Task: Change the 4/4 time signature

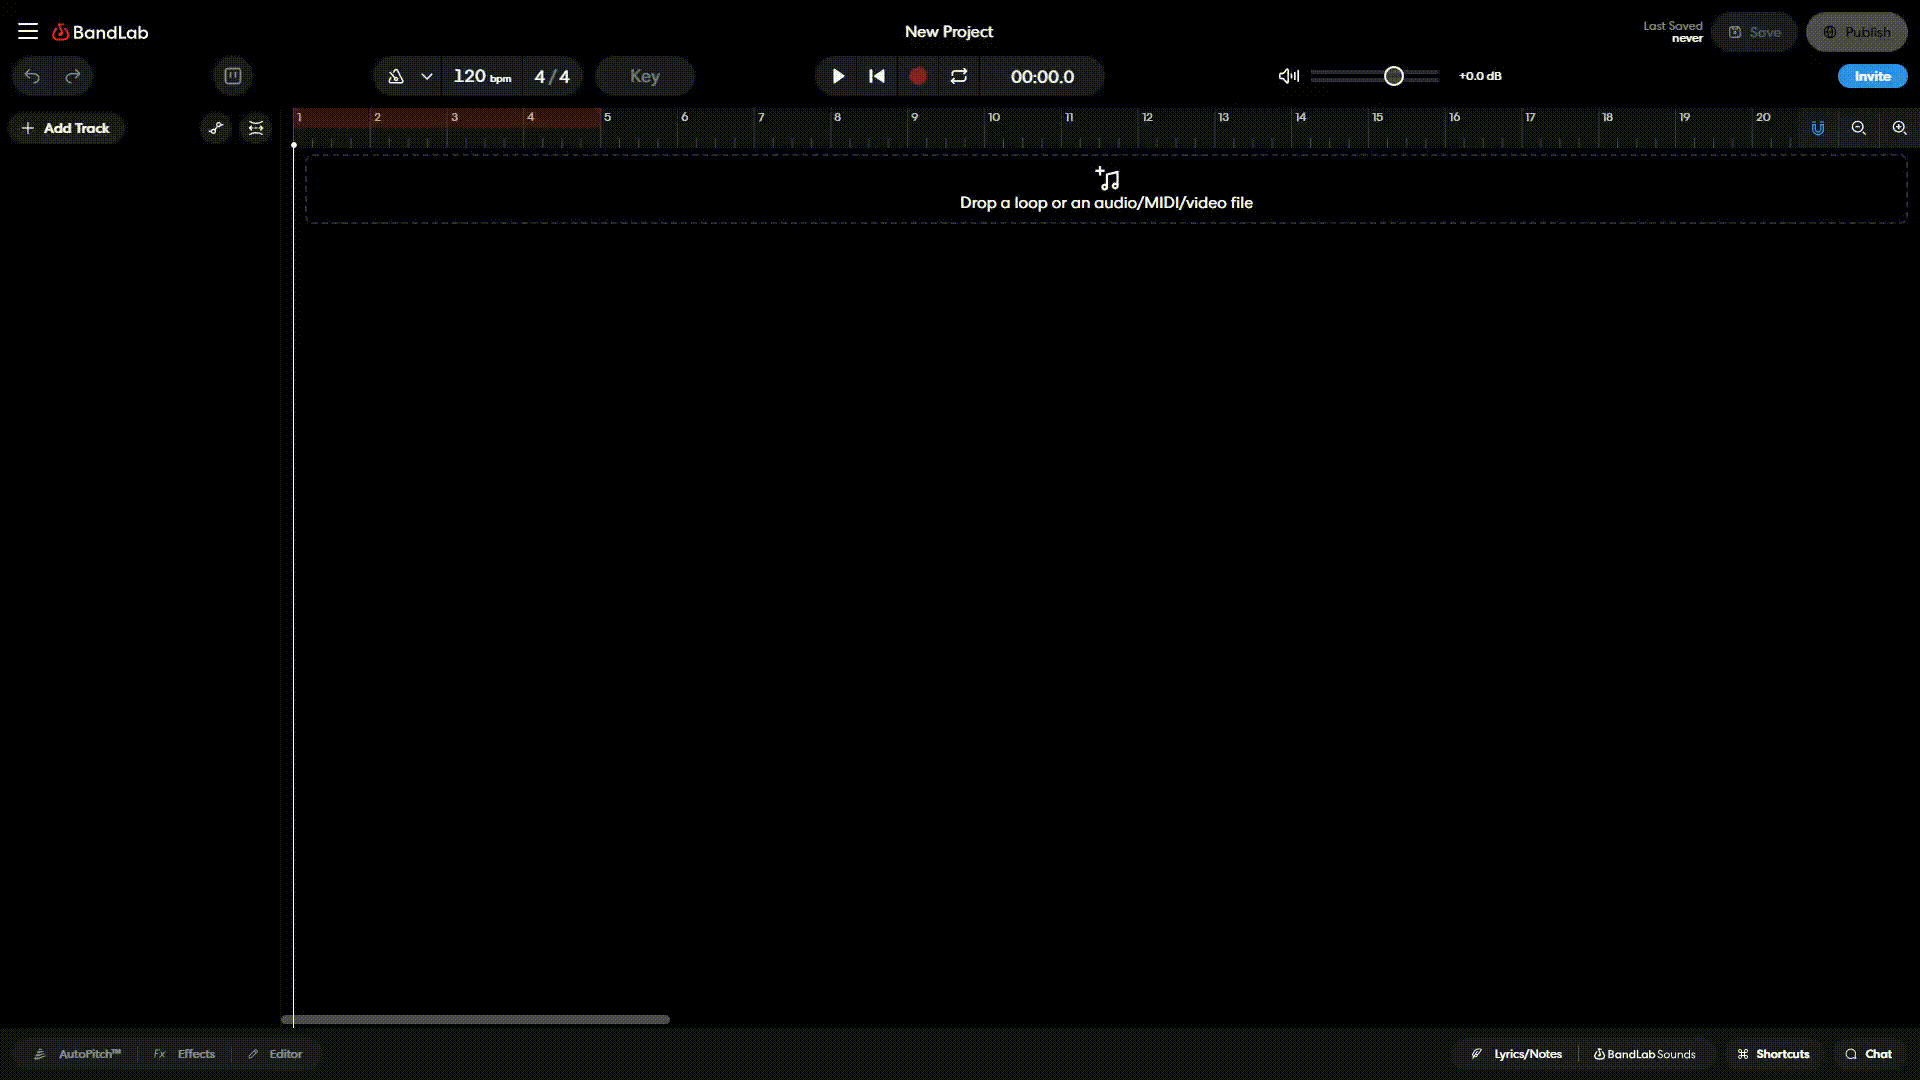Action: pos(552,76)
